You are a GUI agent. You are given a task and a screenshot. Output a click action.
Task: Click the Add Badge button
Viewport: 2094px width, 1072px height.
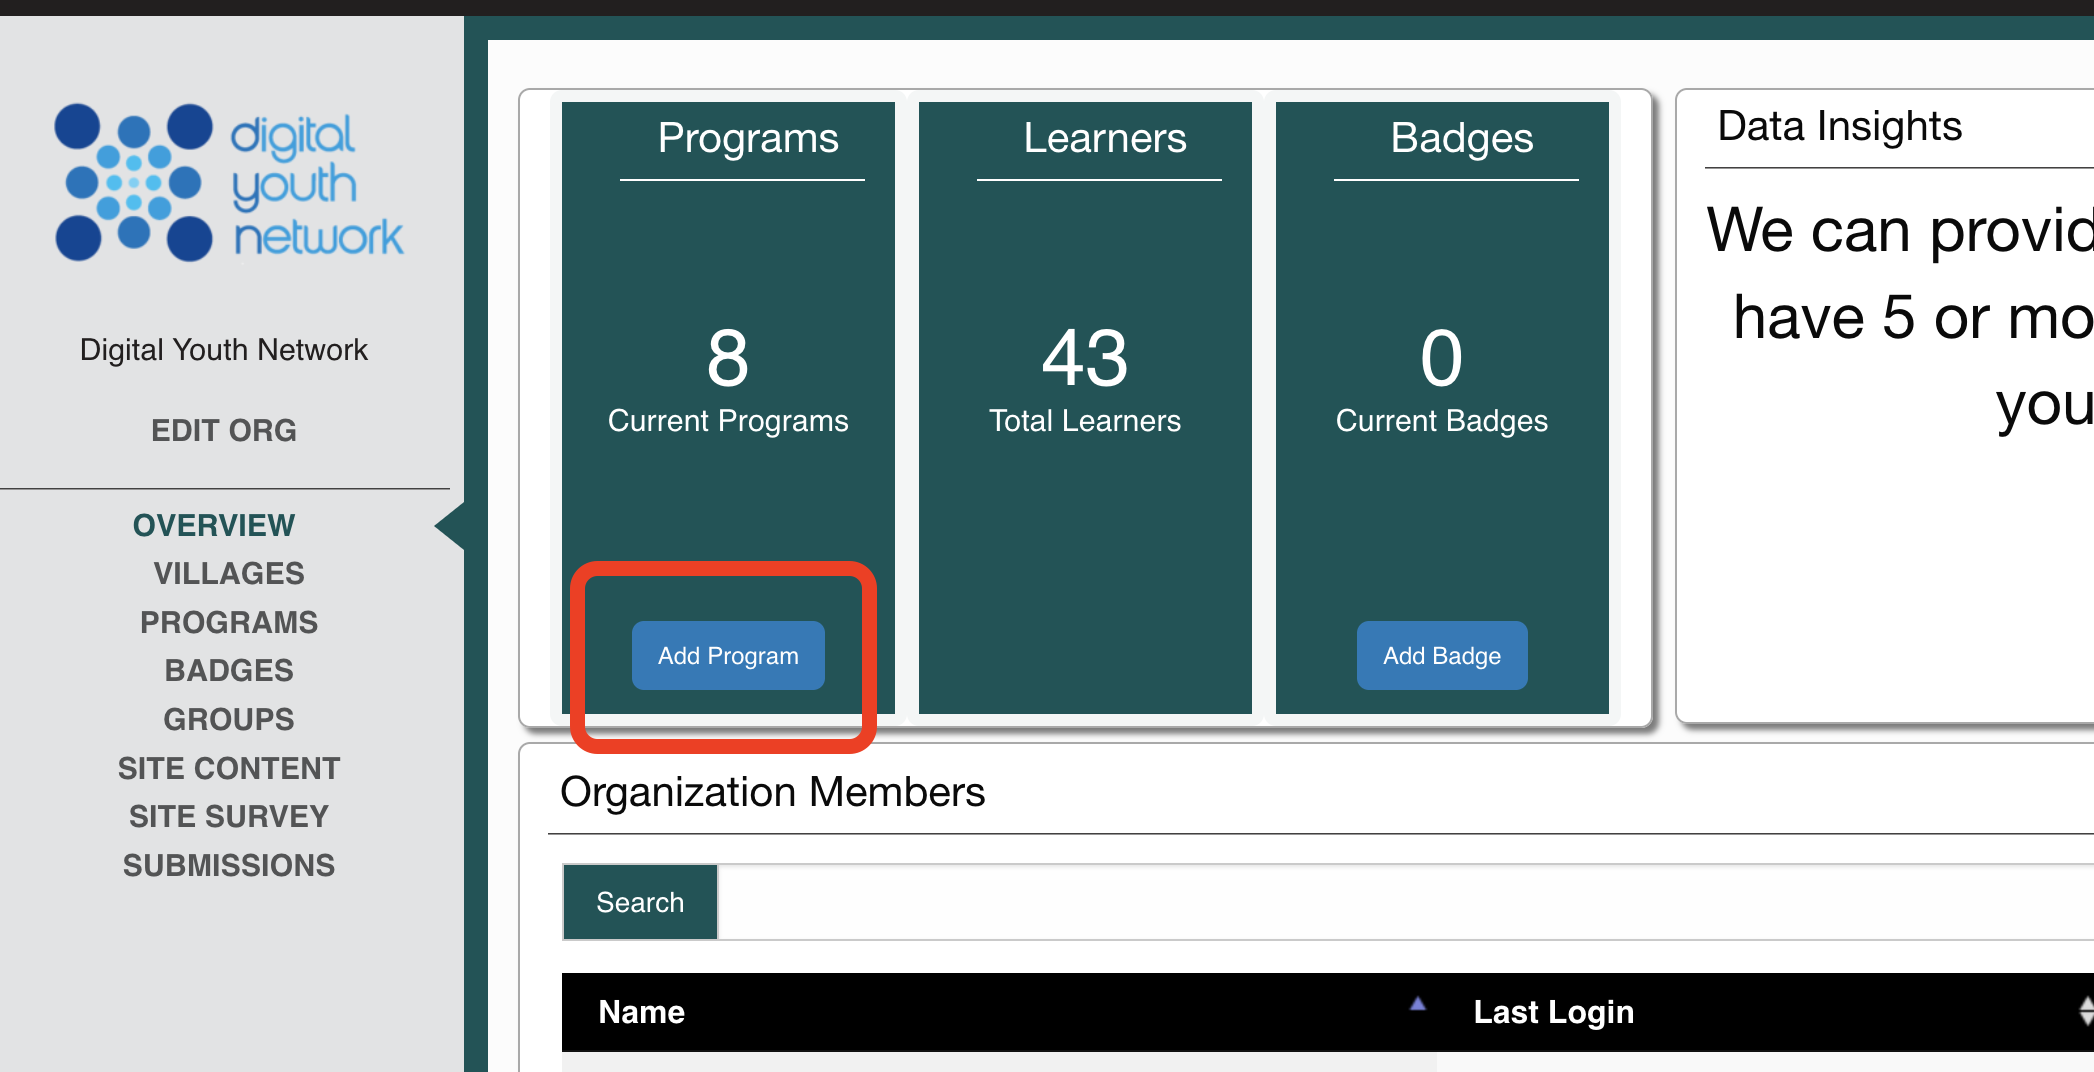click(x=1442, y=655)
